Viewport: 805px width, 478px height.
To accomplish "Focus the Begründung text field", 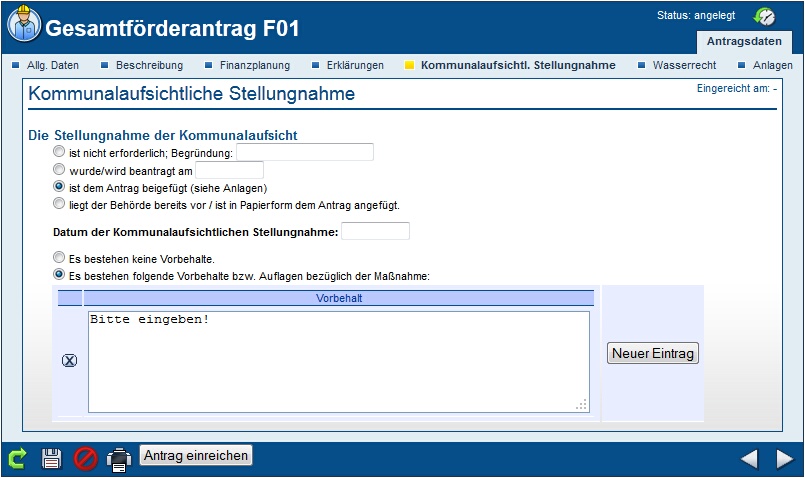I will coord(305,152).
